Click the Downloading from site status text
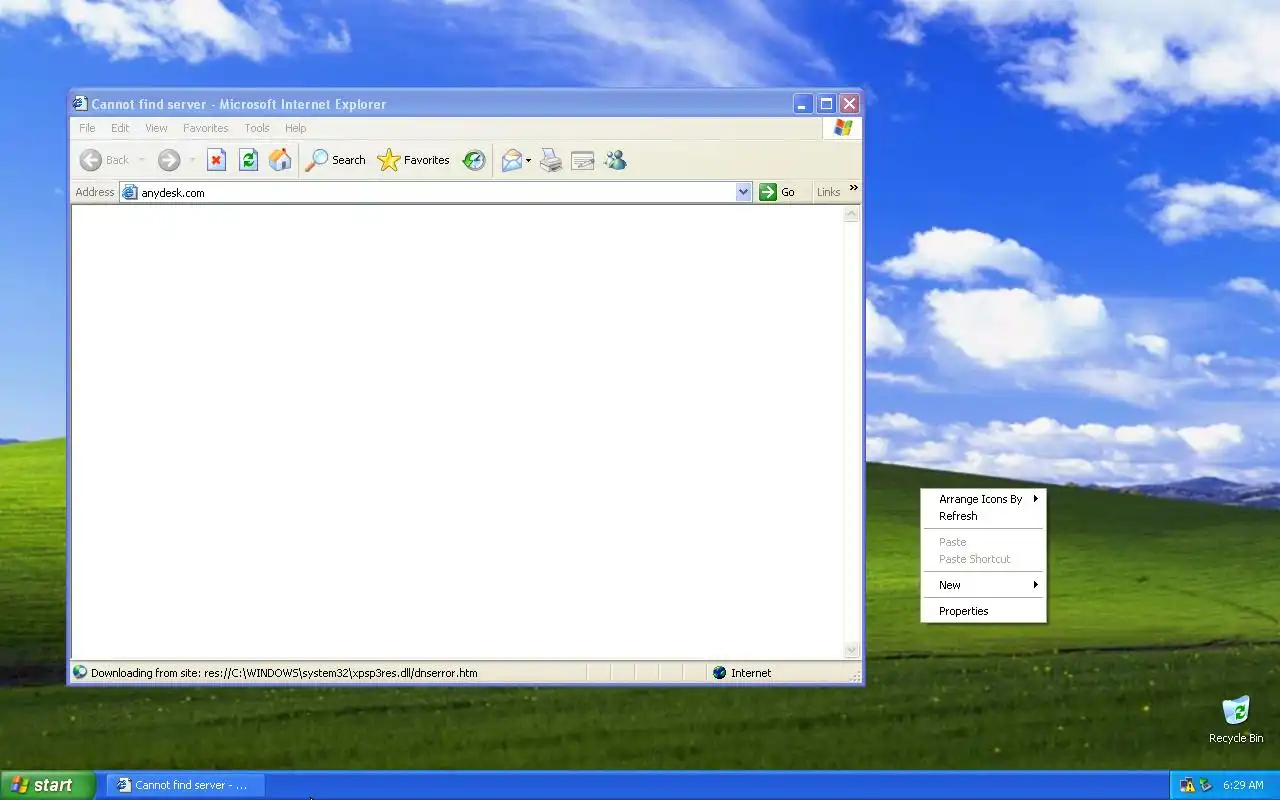The height and width of the screenshot is (800, 1280). click(x=284, y=673)
